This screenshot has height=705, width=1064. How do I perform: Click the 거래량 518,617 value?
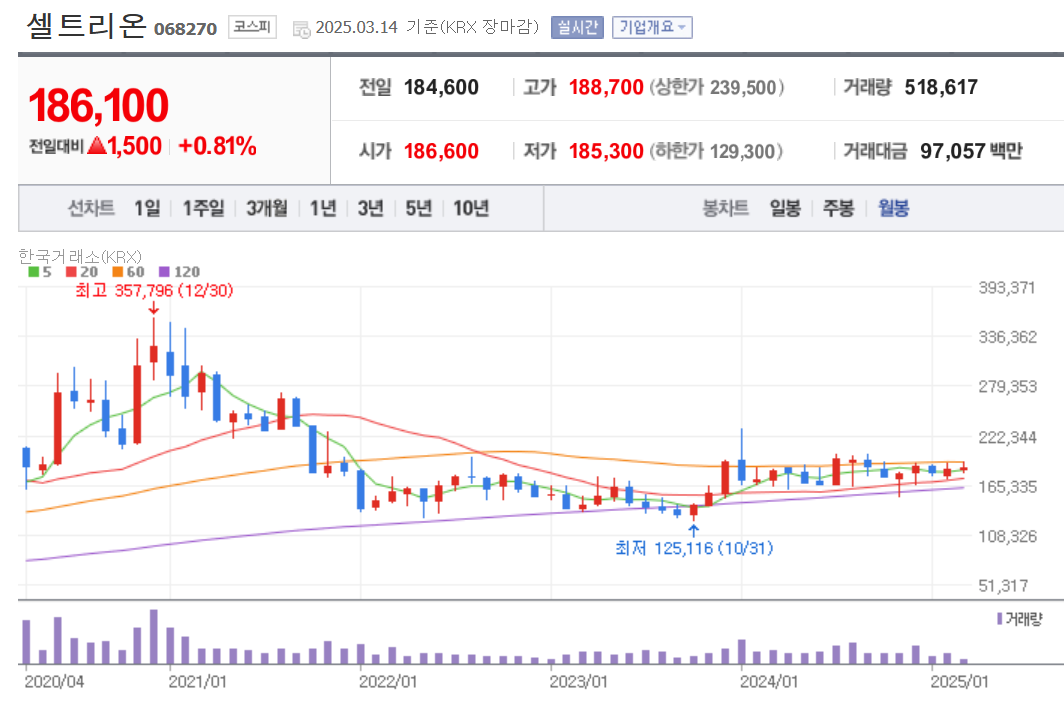point(941,87)
